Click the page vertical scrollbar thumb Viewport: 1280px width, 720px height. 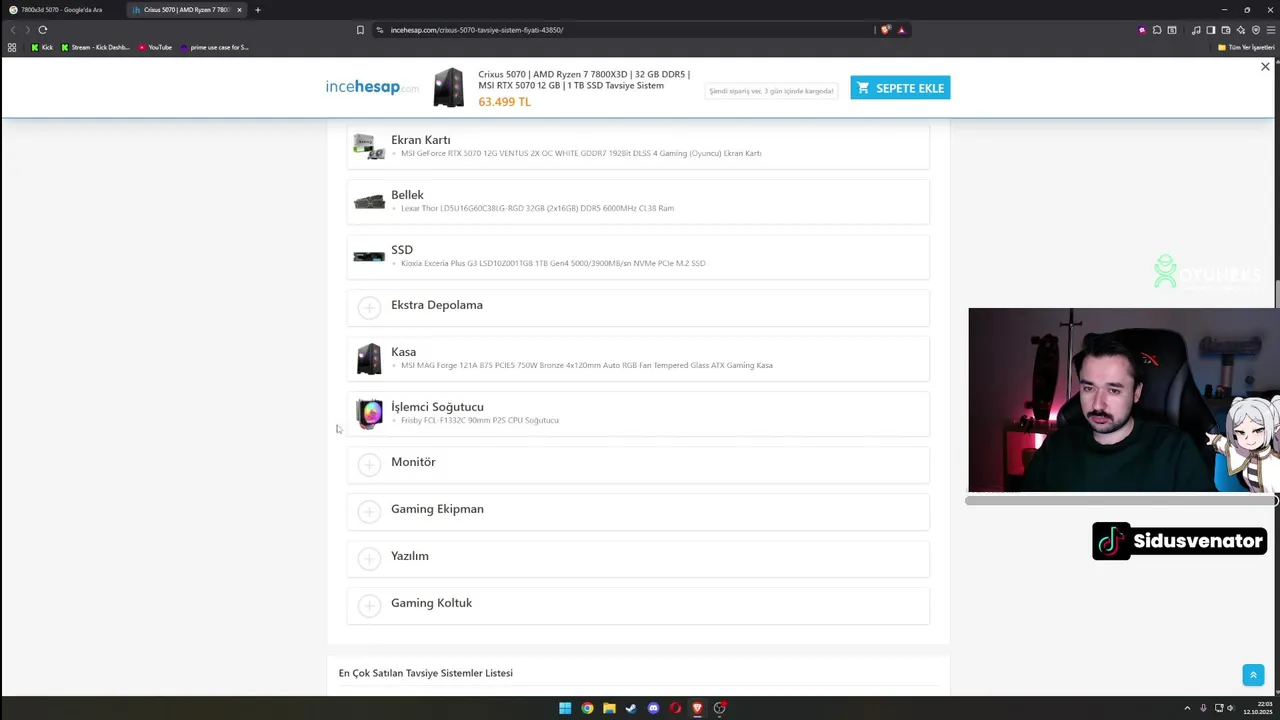click(1277, 295)
